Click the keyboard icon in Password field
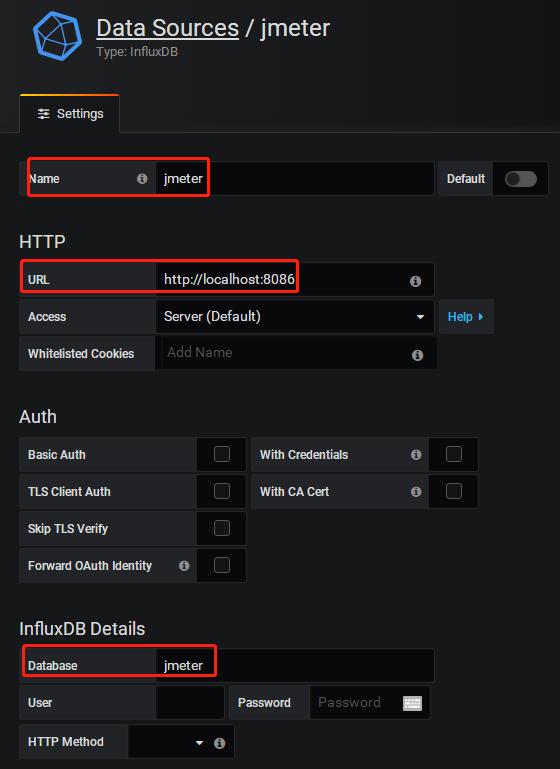The height and width of the screenshot is (769, 560). [412, 703]
